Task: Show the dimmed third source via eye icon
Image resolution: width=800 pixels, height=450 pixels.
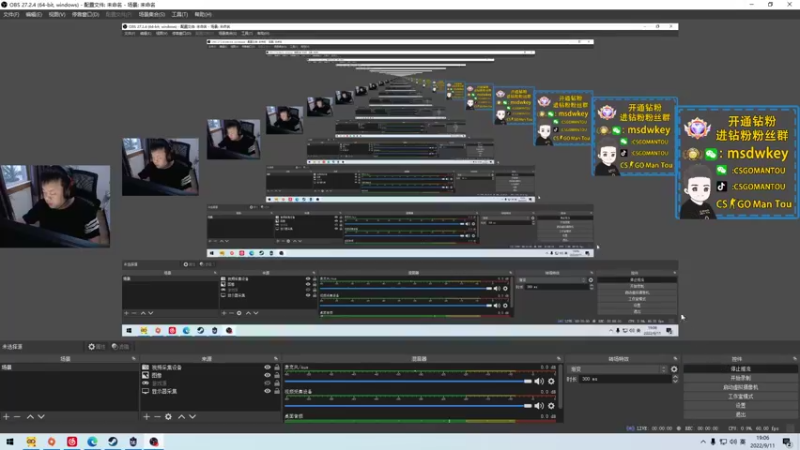Action: [267, 383]
